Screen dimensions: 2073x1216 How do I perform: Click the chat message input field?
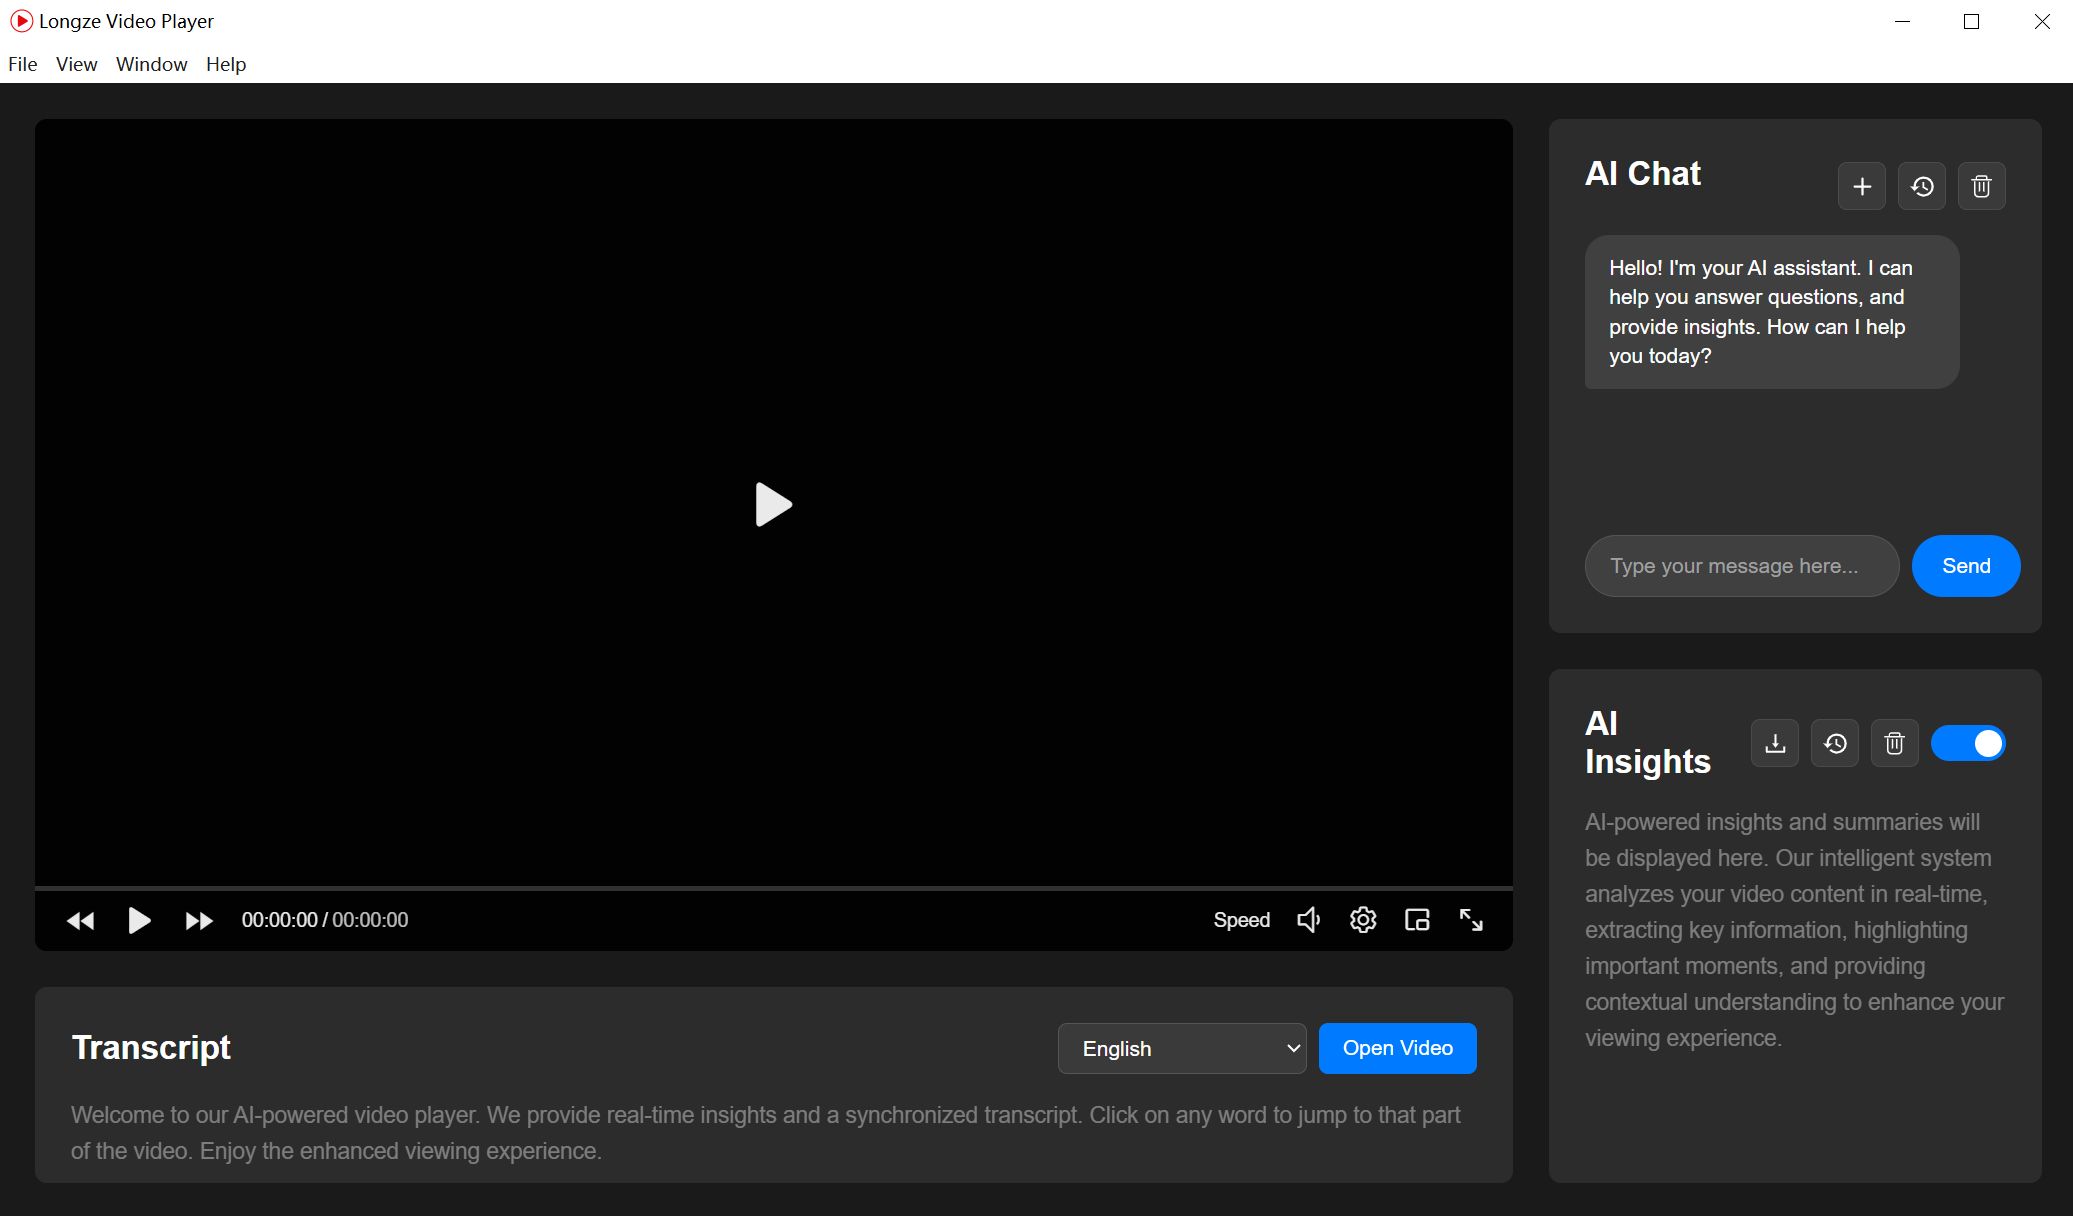coord(1740,566)
